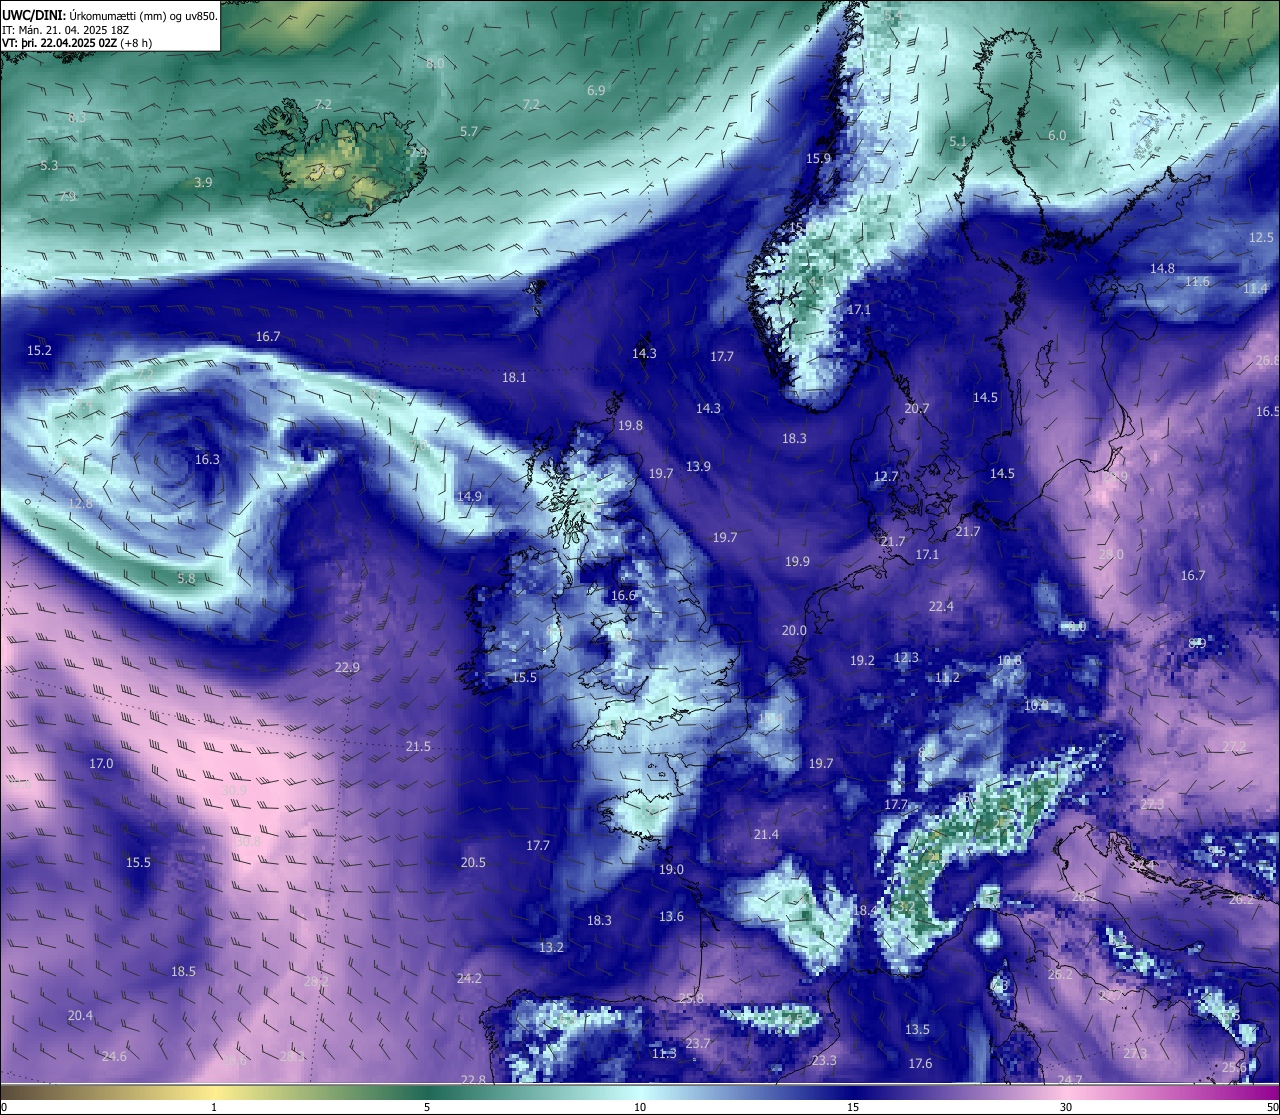Click the 13.5 value in the Mediterranean

[x=917, y=1030]
